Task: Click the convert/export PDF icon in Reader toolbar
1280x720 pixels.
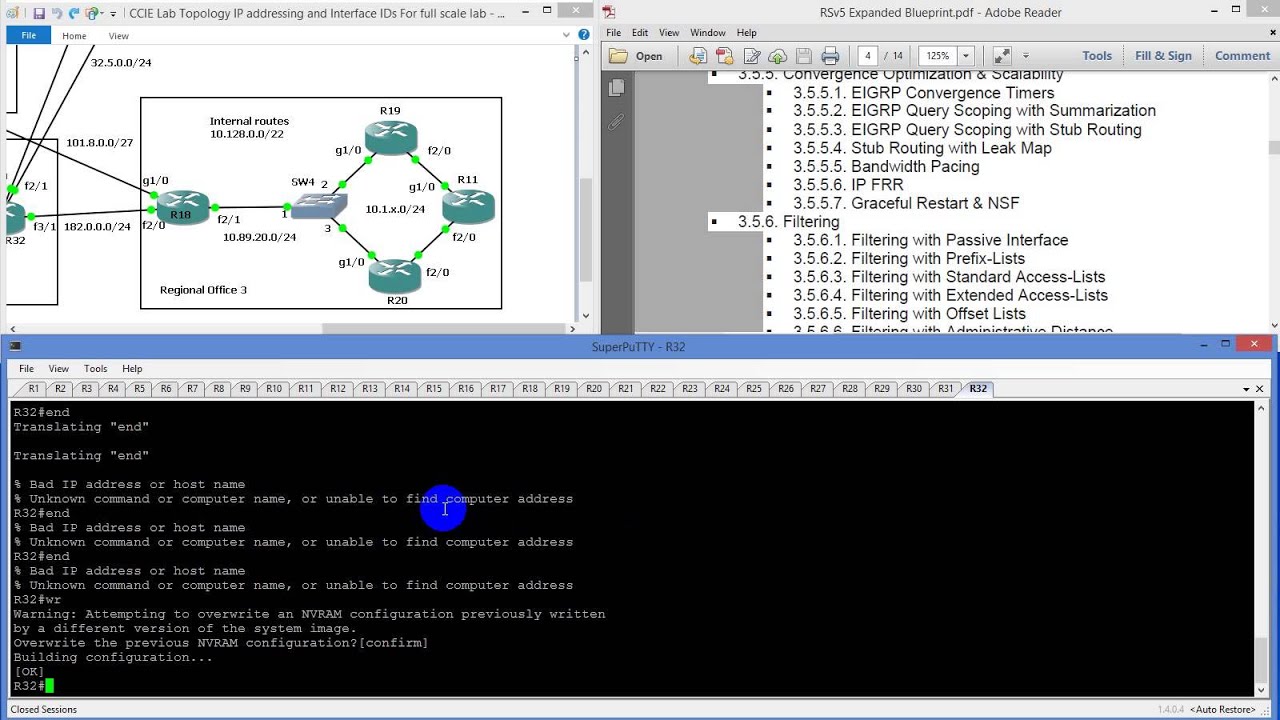Action: [x=697, y=56]
